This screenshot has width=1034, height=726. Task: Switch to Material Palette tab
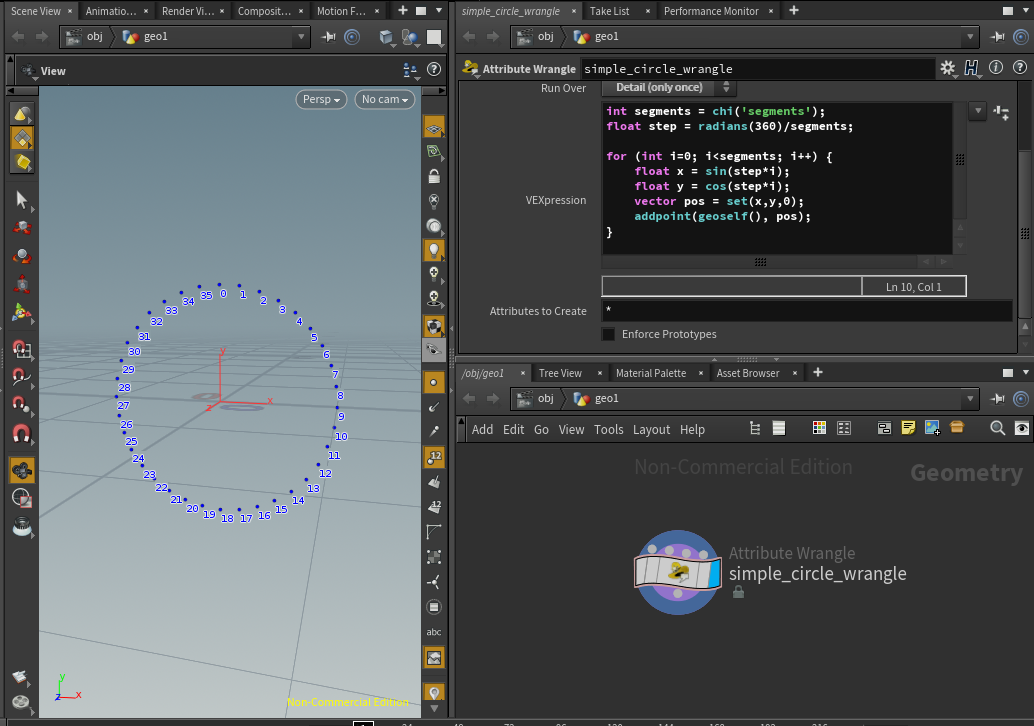click(651, 373)
